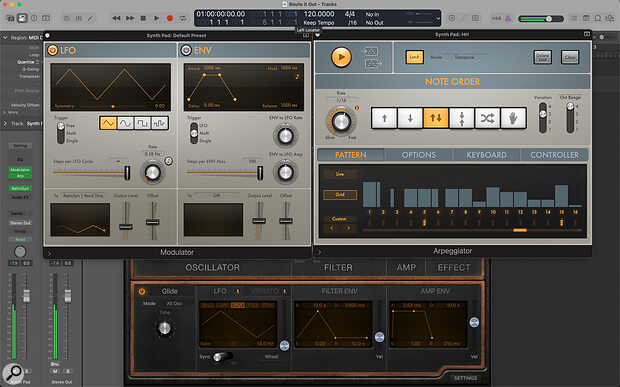Open the Editors pencil button

tap(91, 18)
